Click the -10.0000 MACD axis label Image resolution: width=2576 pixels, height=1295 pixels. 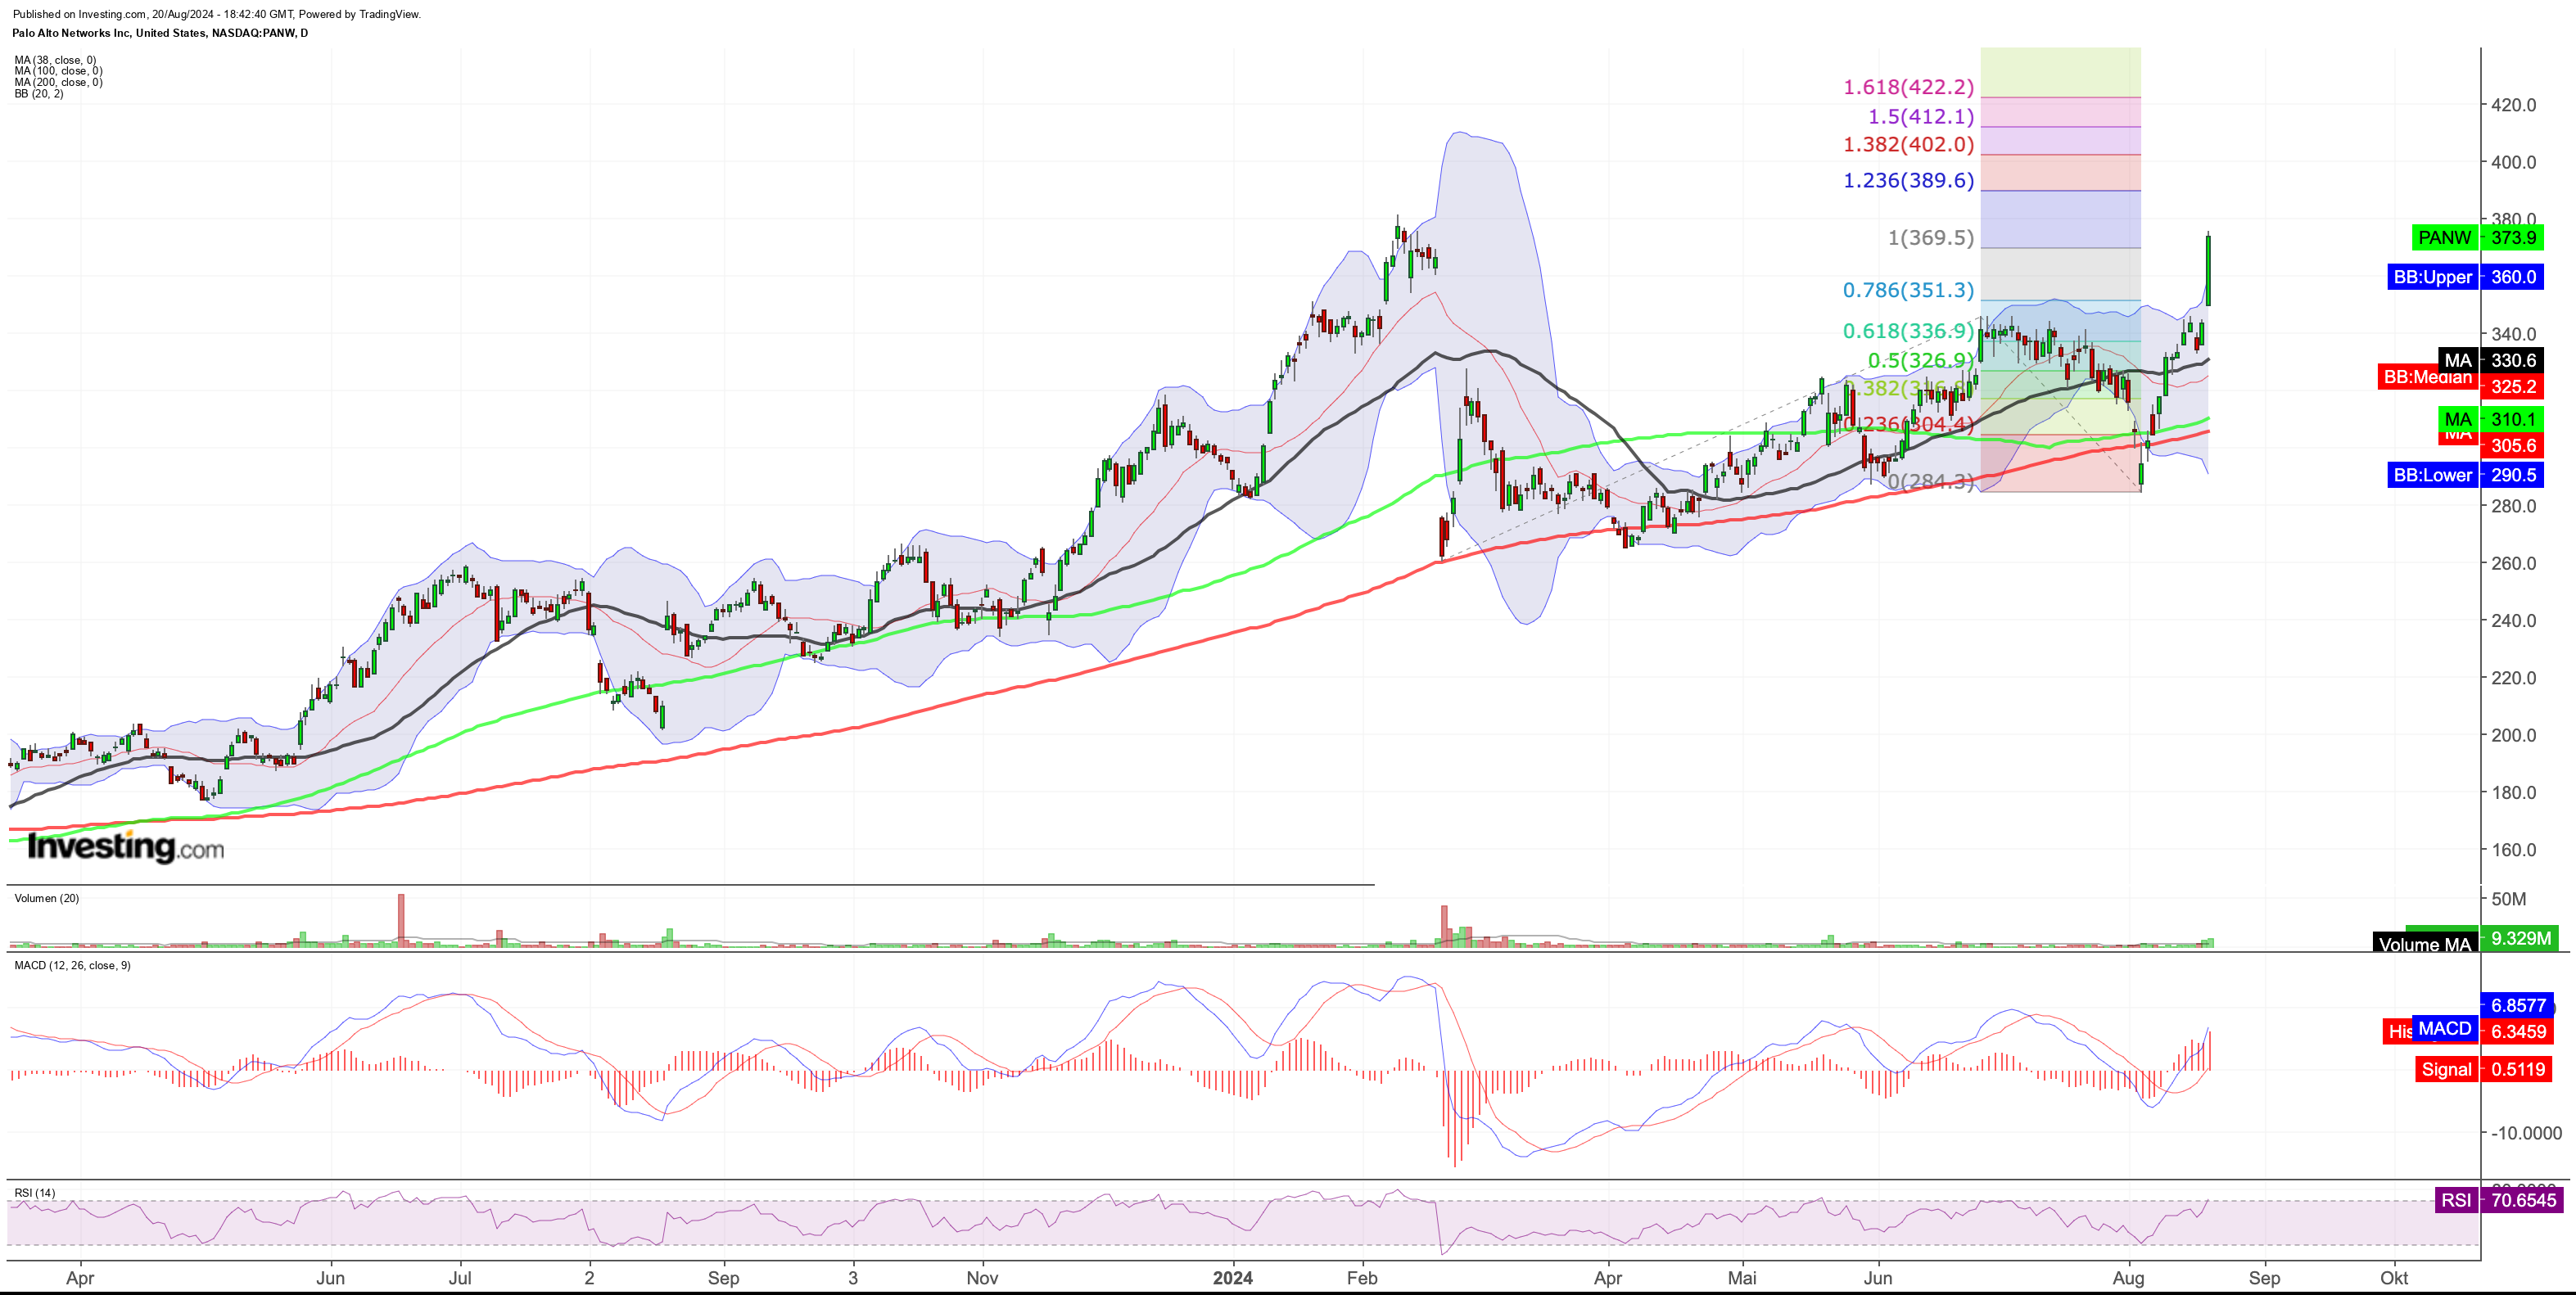pos(2526,1133)
